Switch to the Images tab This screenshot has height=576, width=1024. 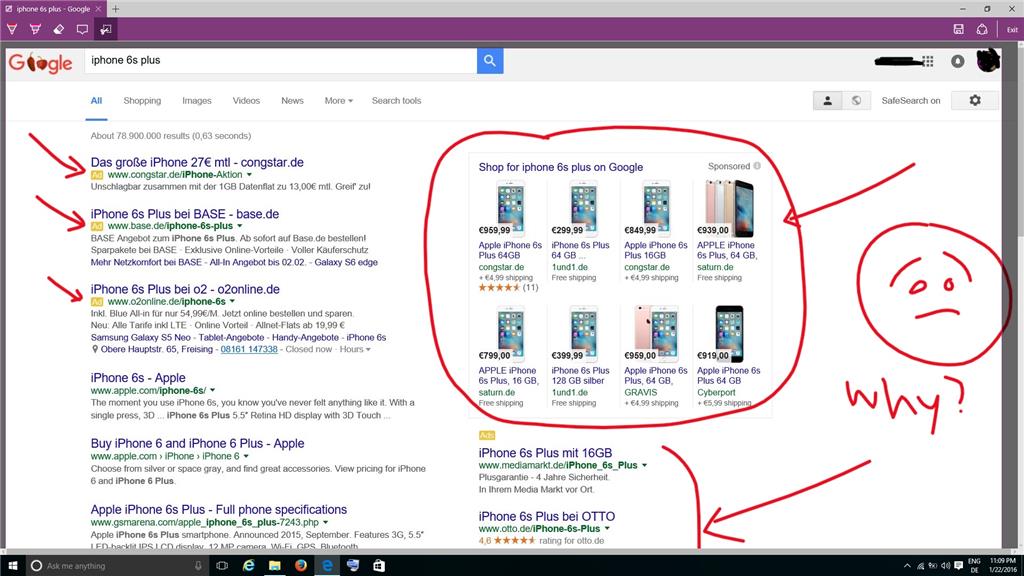click(197, 101)
